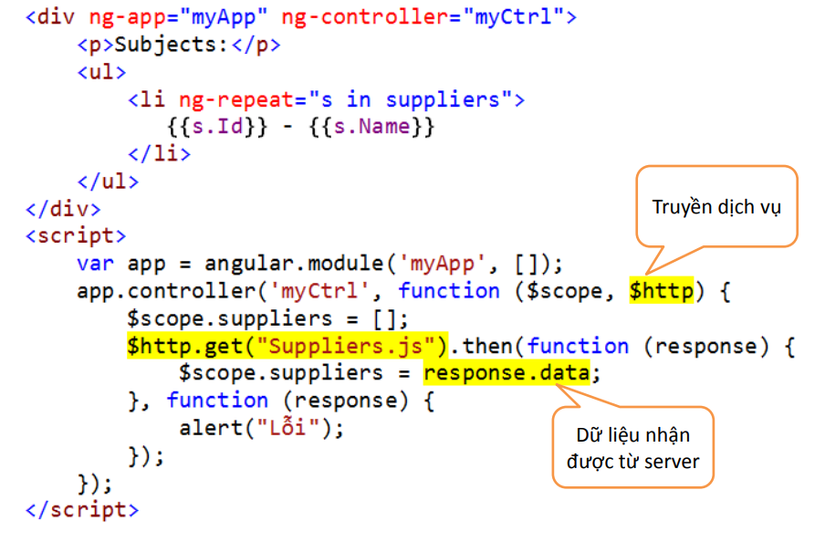Click the $scope.suppliers = [] line
Image resolution: width=825 pixels, height=541 pixels.
[268, 318]
